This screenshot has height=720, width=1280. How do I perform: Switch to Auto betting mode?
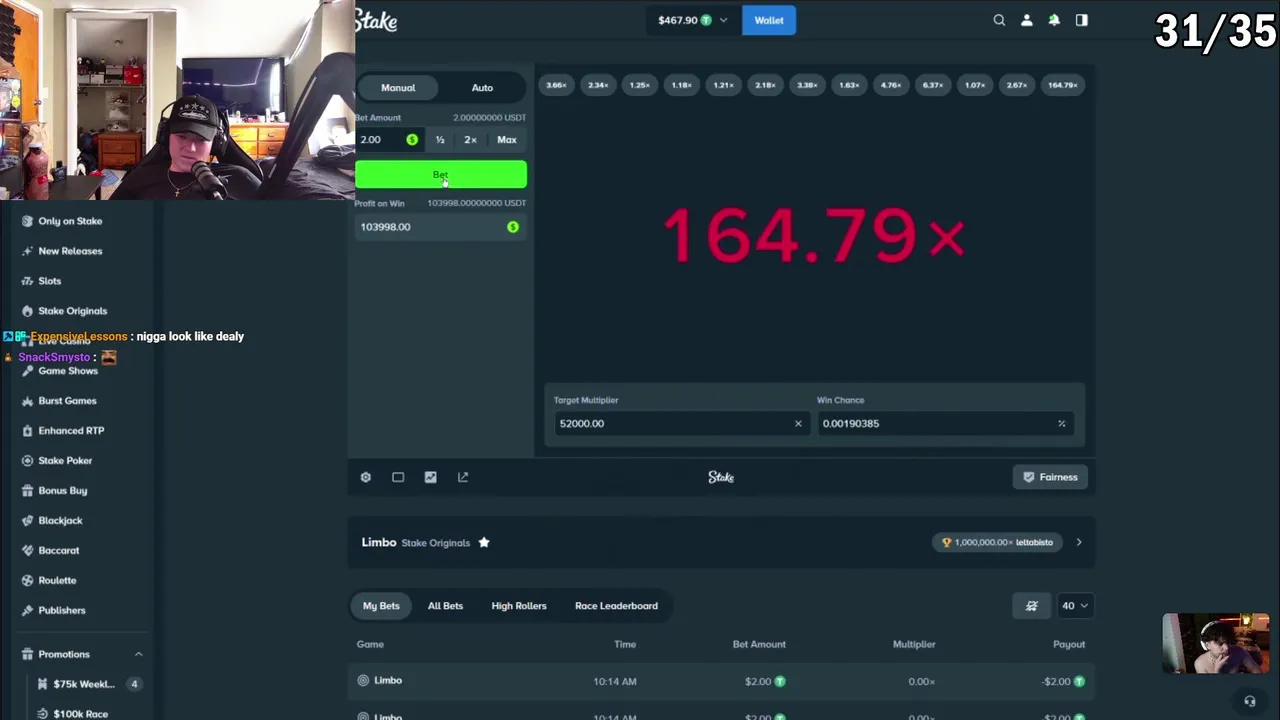point(482,88)
